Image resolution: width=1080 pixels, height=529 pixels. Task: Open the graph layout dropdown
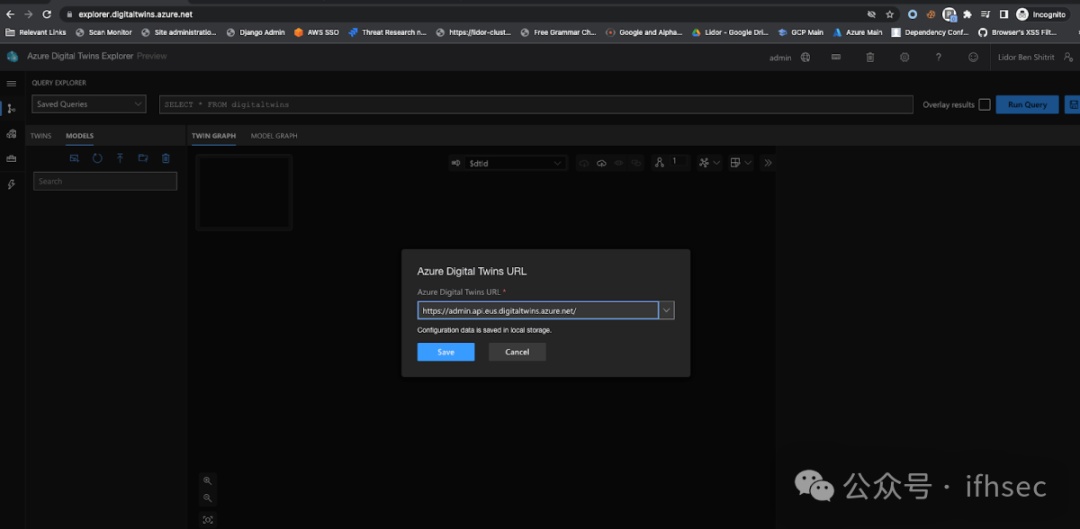[x=709, y=163]
